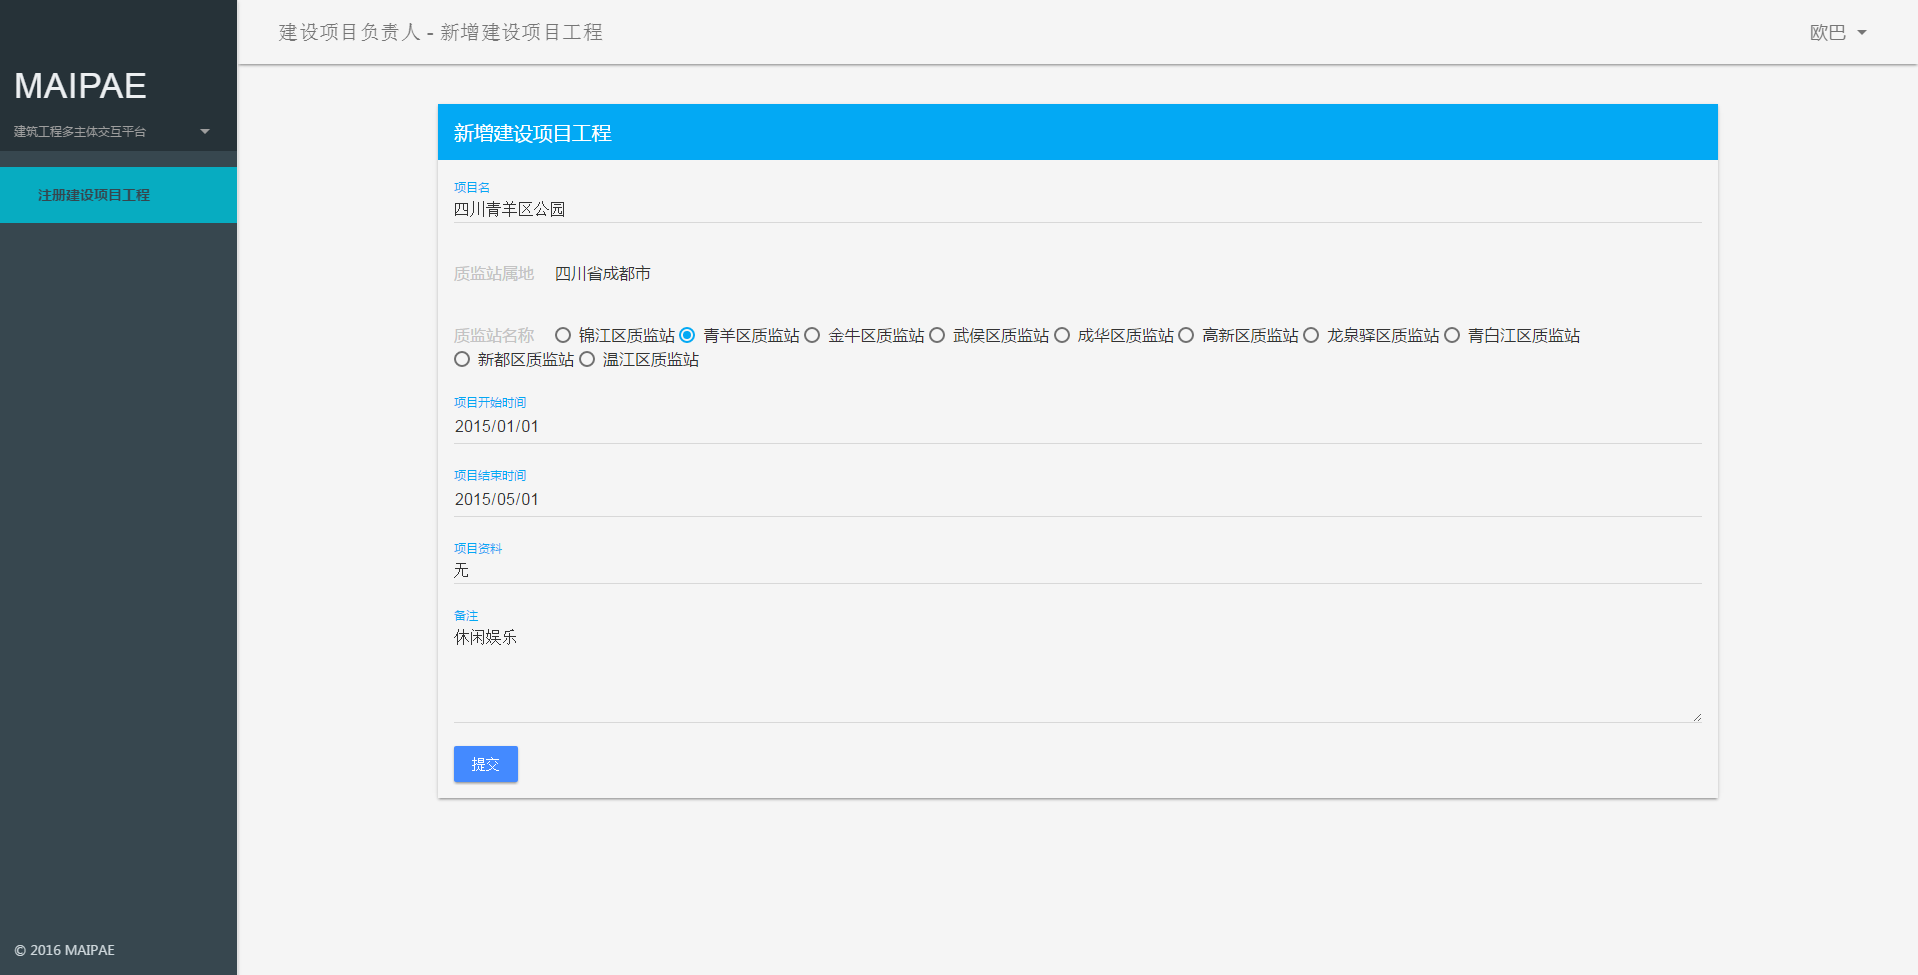Open the sidebar platform chevron menu

click(205, 131)
